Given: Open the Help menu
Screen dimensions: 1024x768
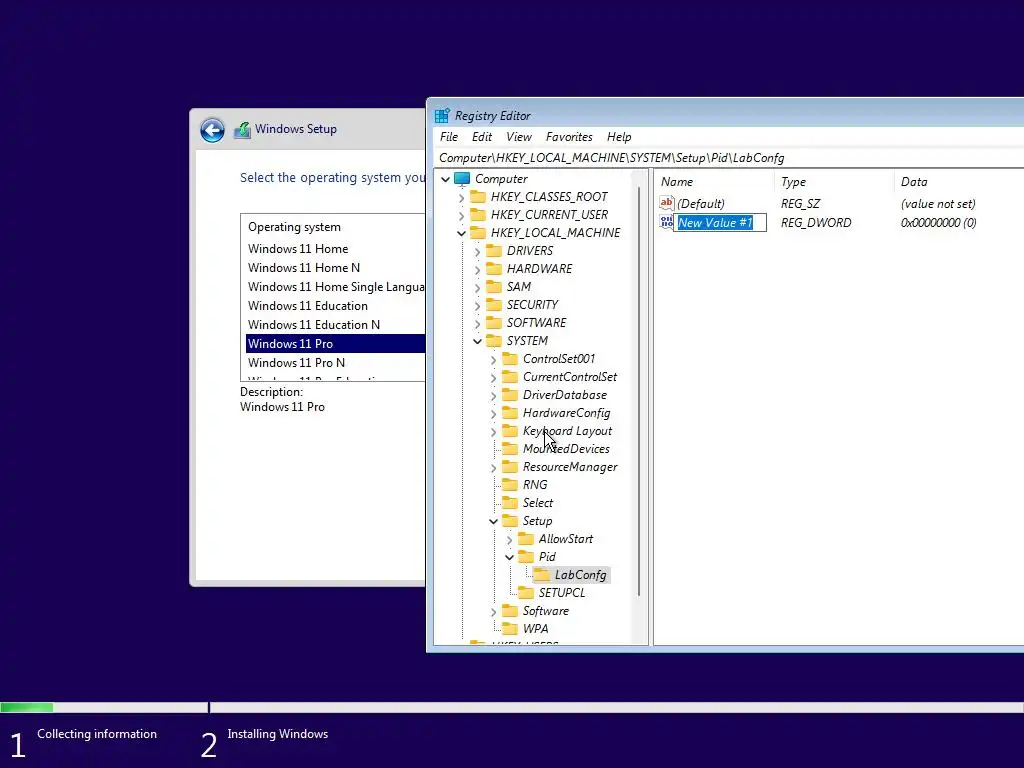Looking at the screenshot, I should click(x=619, y=136).
